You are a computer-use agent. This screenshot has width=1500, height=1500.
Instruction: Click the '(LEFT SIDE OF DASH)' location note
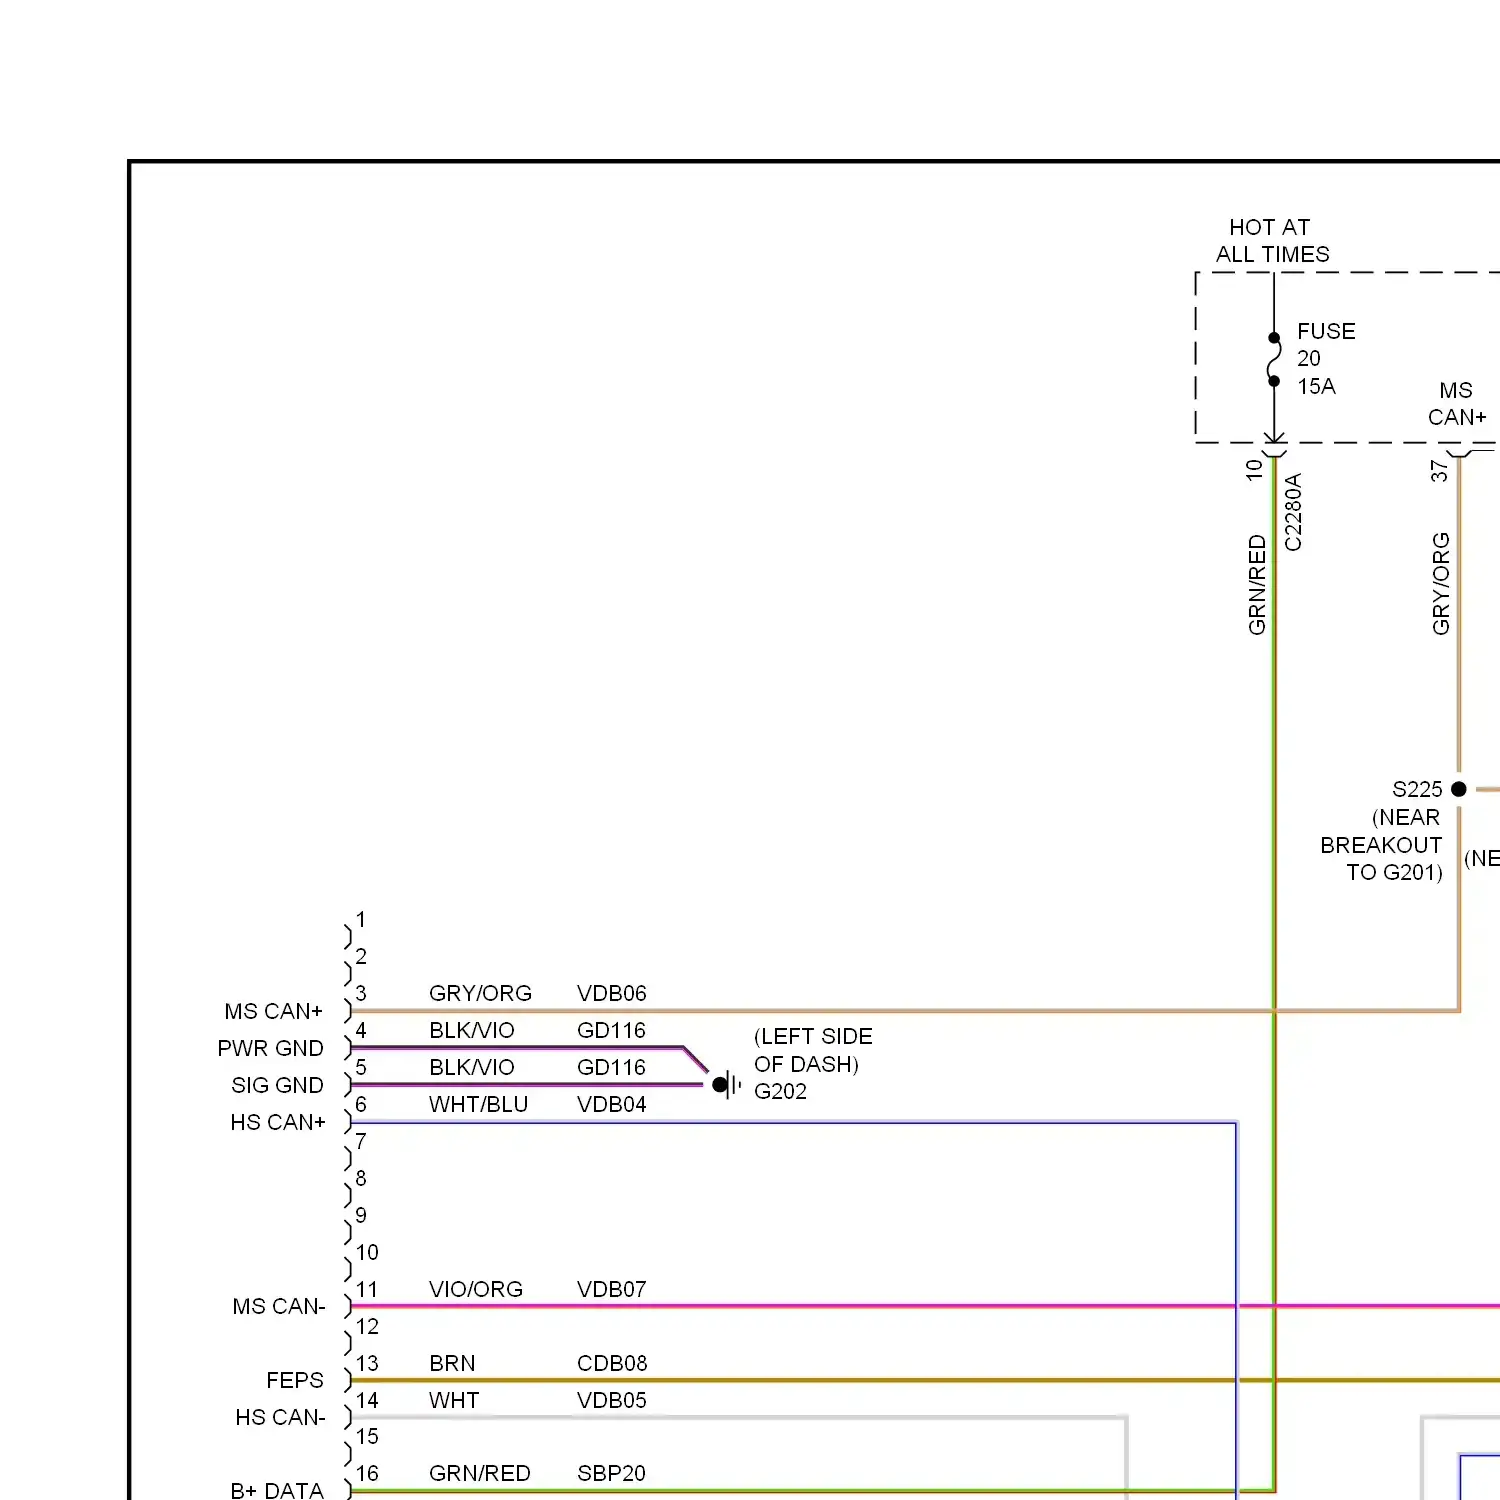point(813,1050)
